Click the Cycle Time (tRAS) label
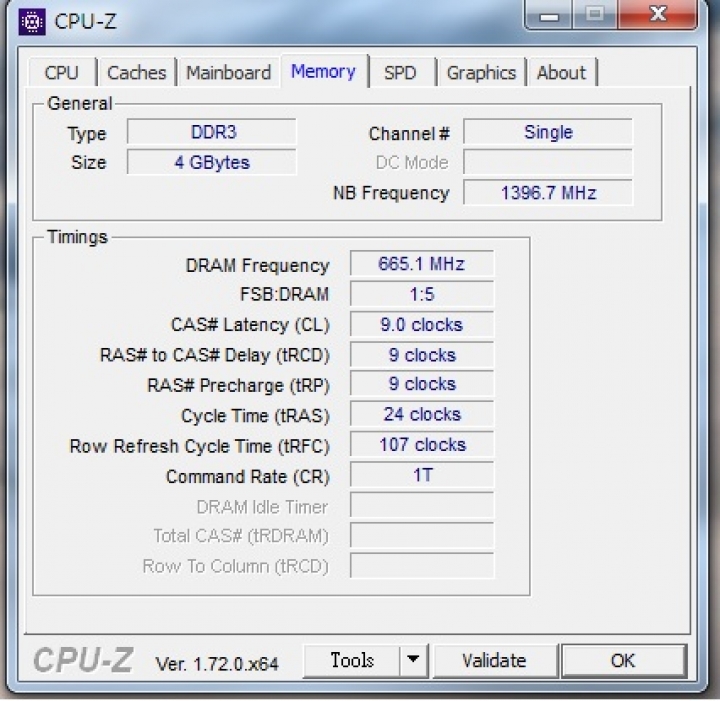This screenshot has height=701, width=720. [x=255, y=416]
